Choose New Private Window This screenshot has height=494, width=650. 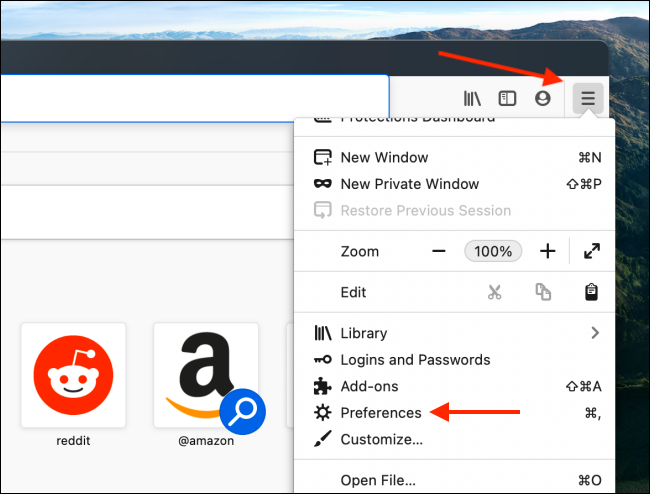tap(409, 184)
